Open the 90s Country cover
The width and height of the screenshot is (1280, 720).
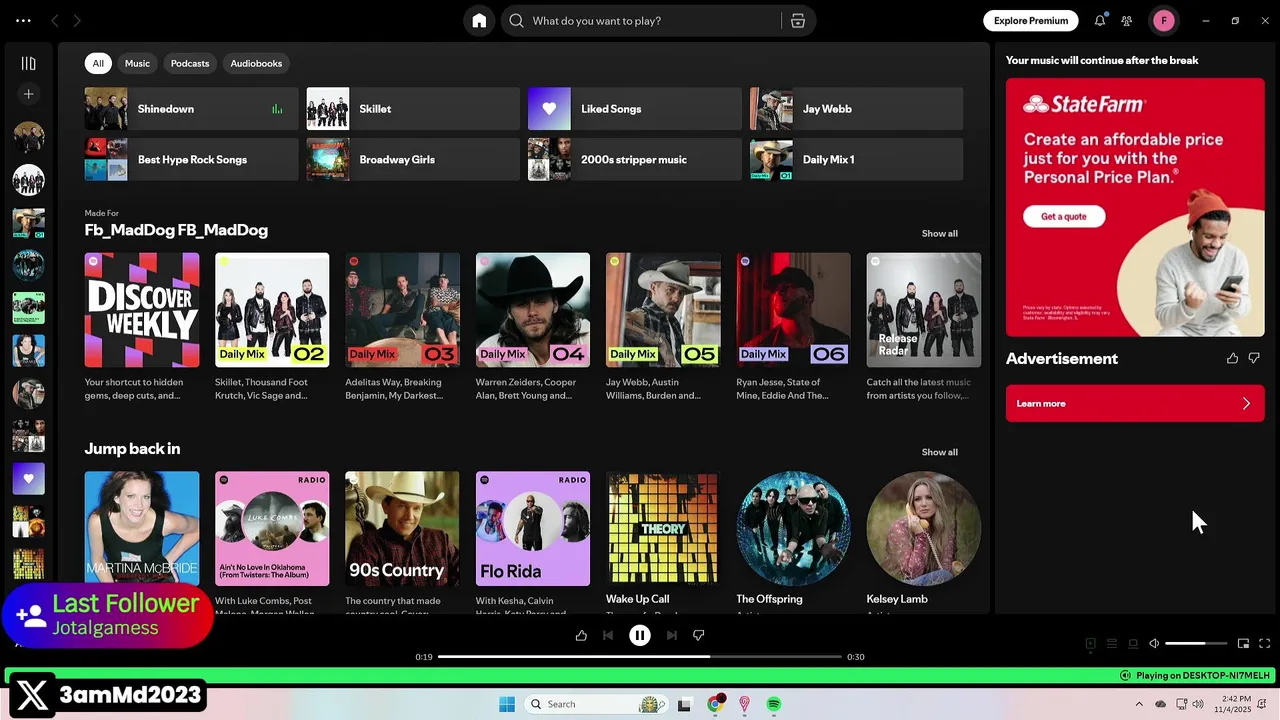[402, 529]
